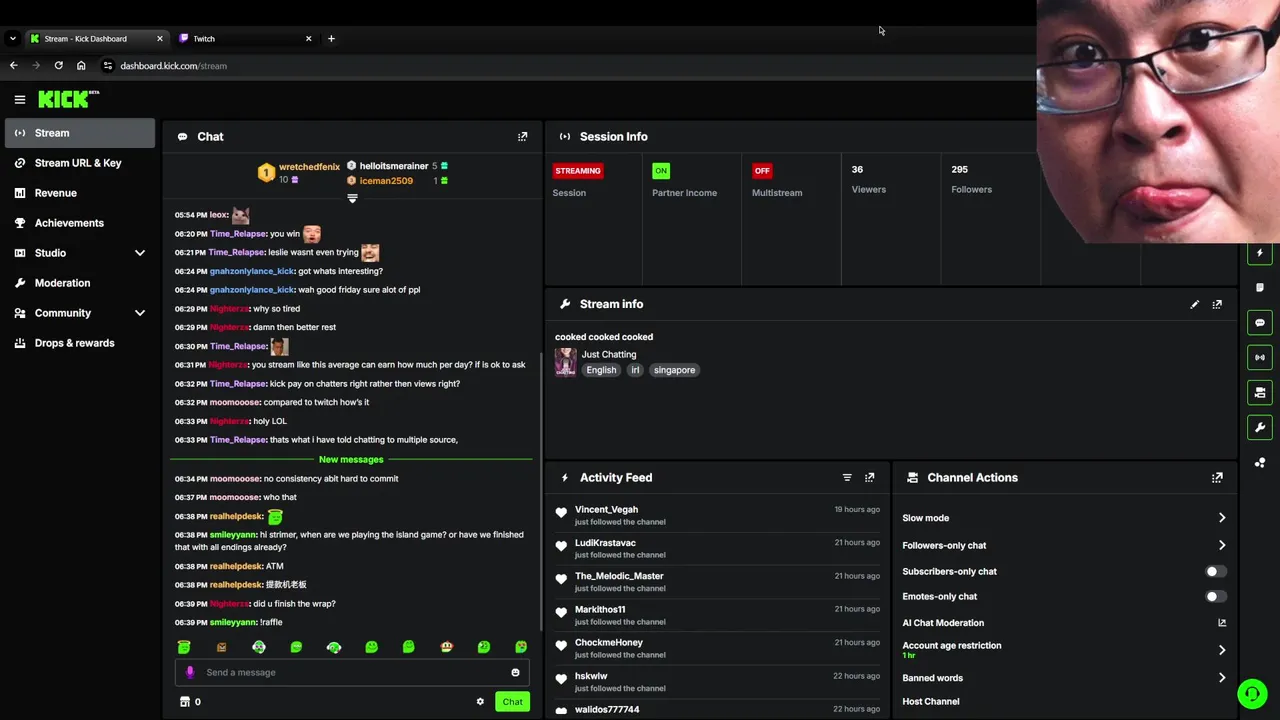This screenshot has height=720, width=1280.
Task: Pop out the Channel Actions panel
Action: pos(1217,478)
